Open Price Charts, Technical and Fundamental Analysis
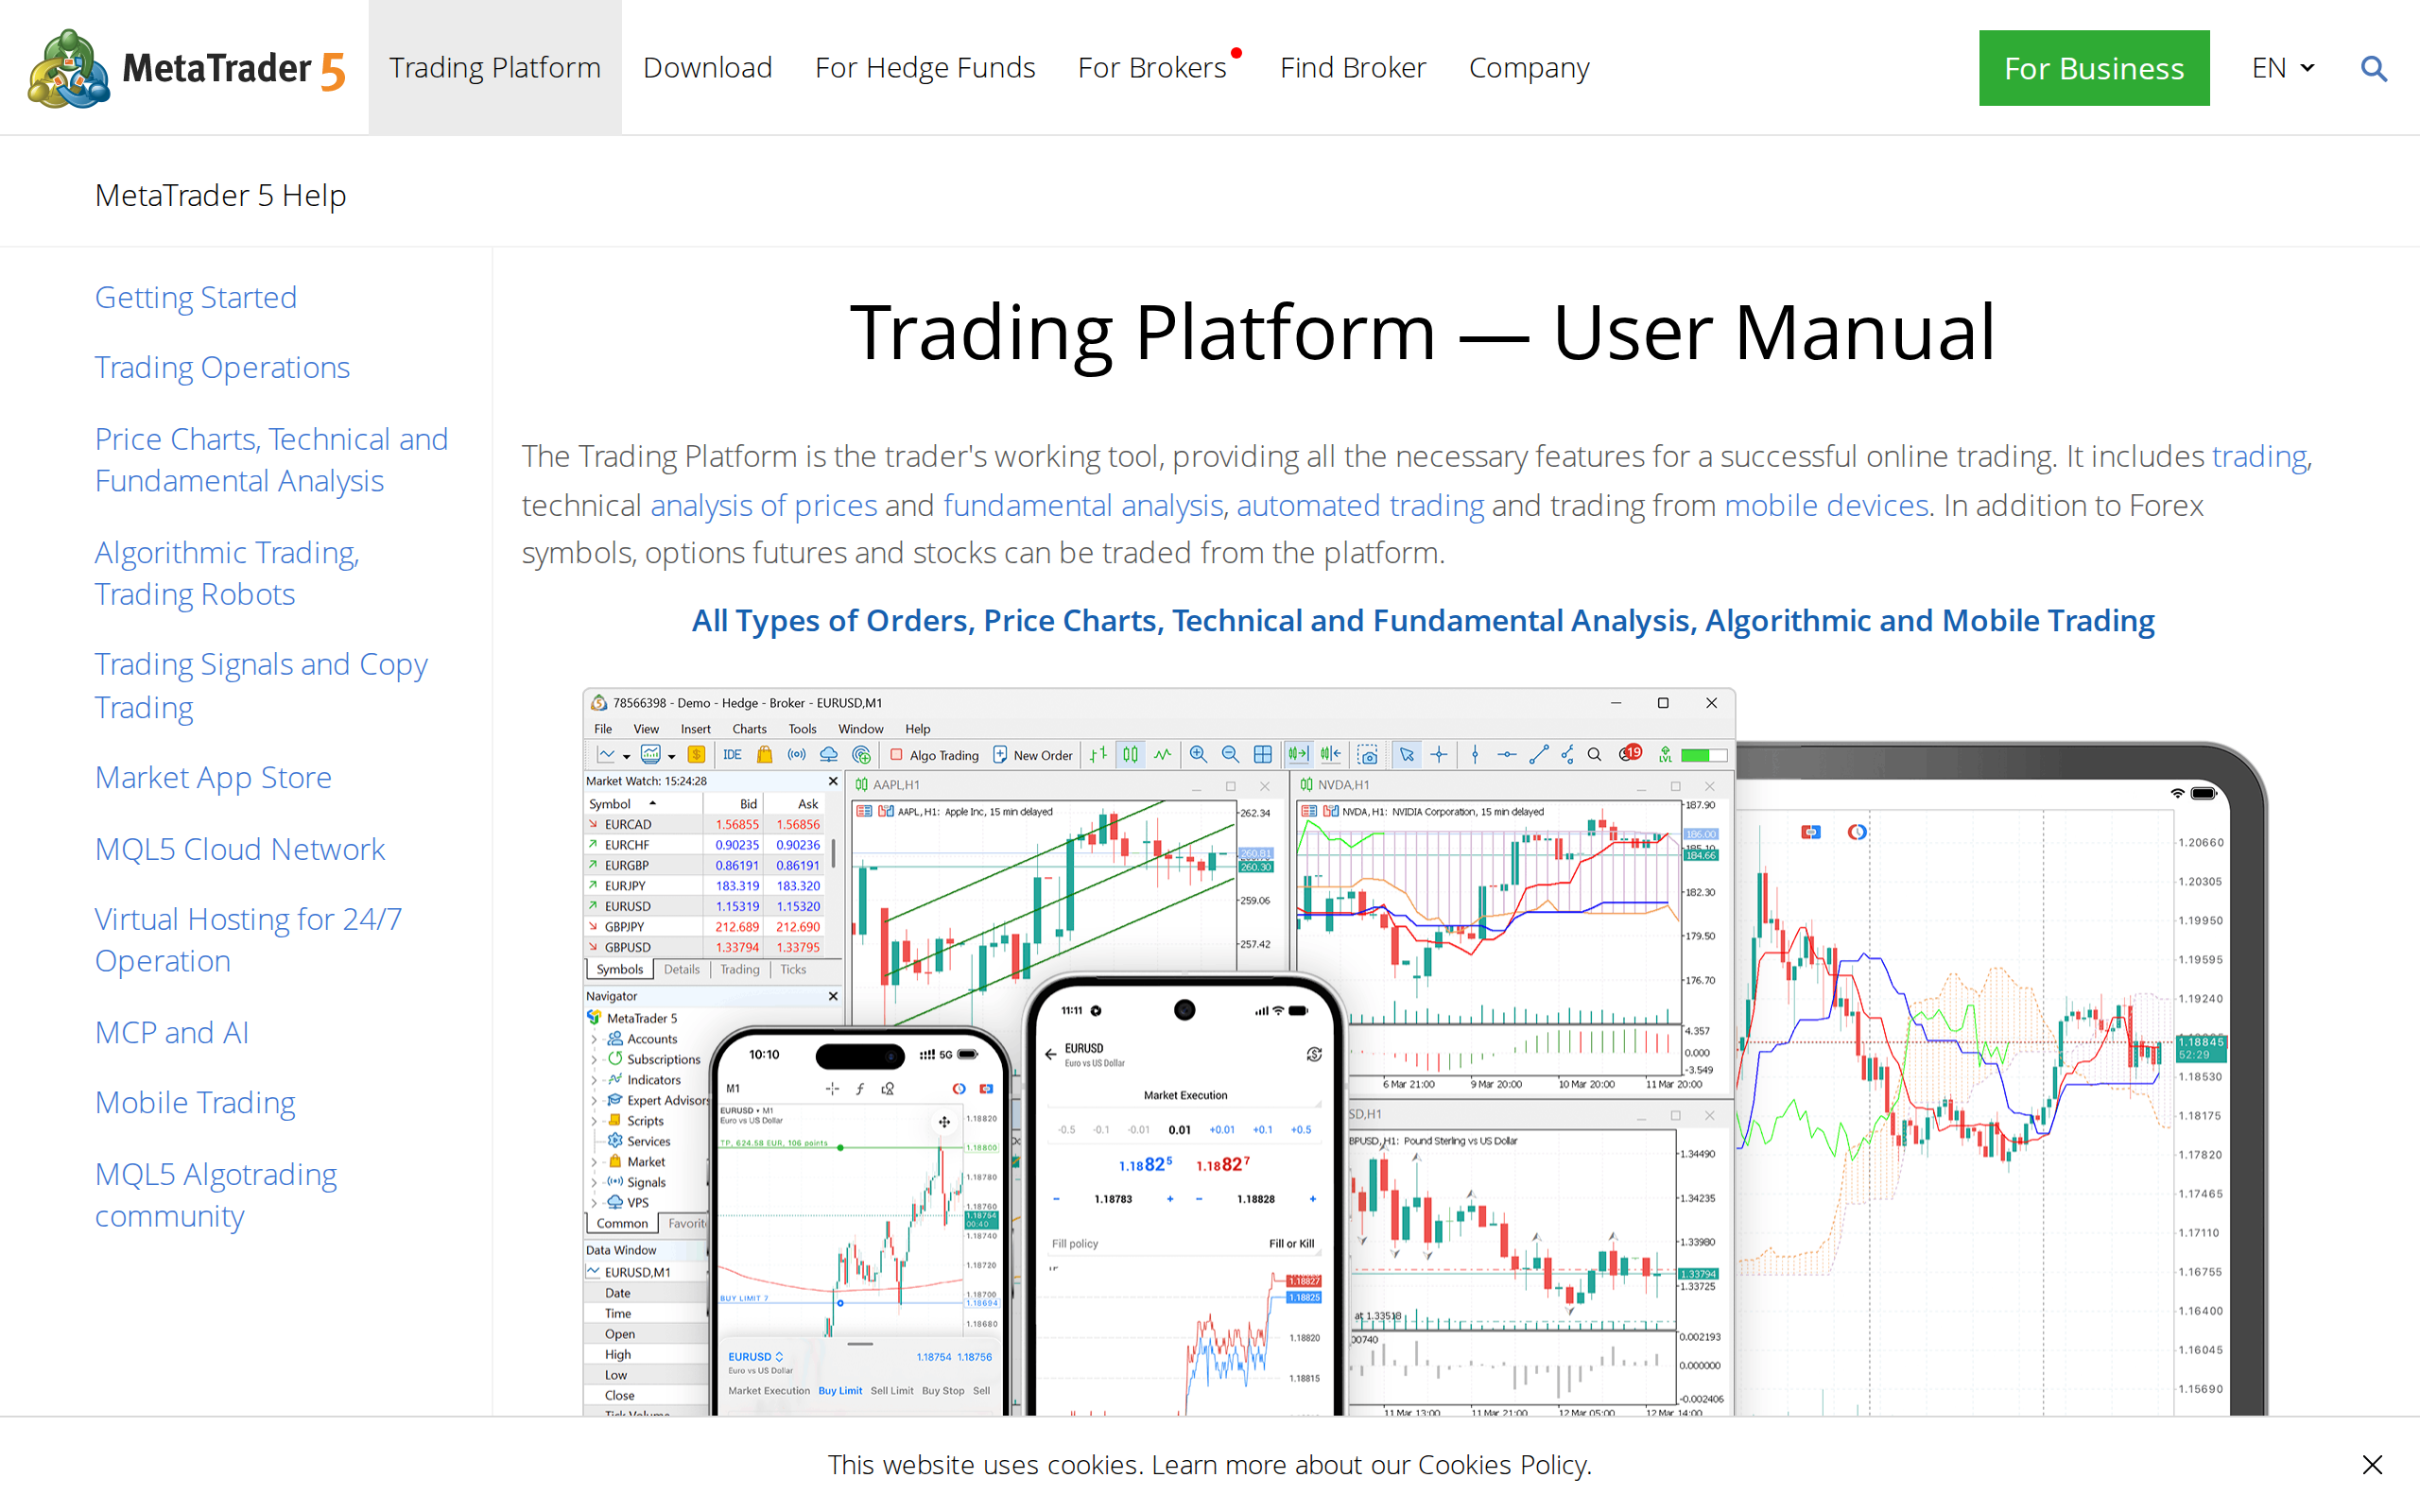The height and width of the screenshot is (1512, 2420). [271, 460]
